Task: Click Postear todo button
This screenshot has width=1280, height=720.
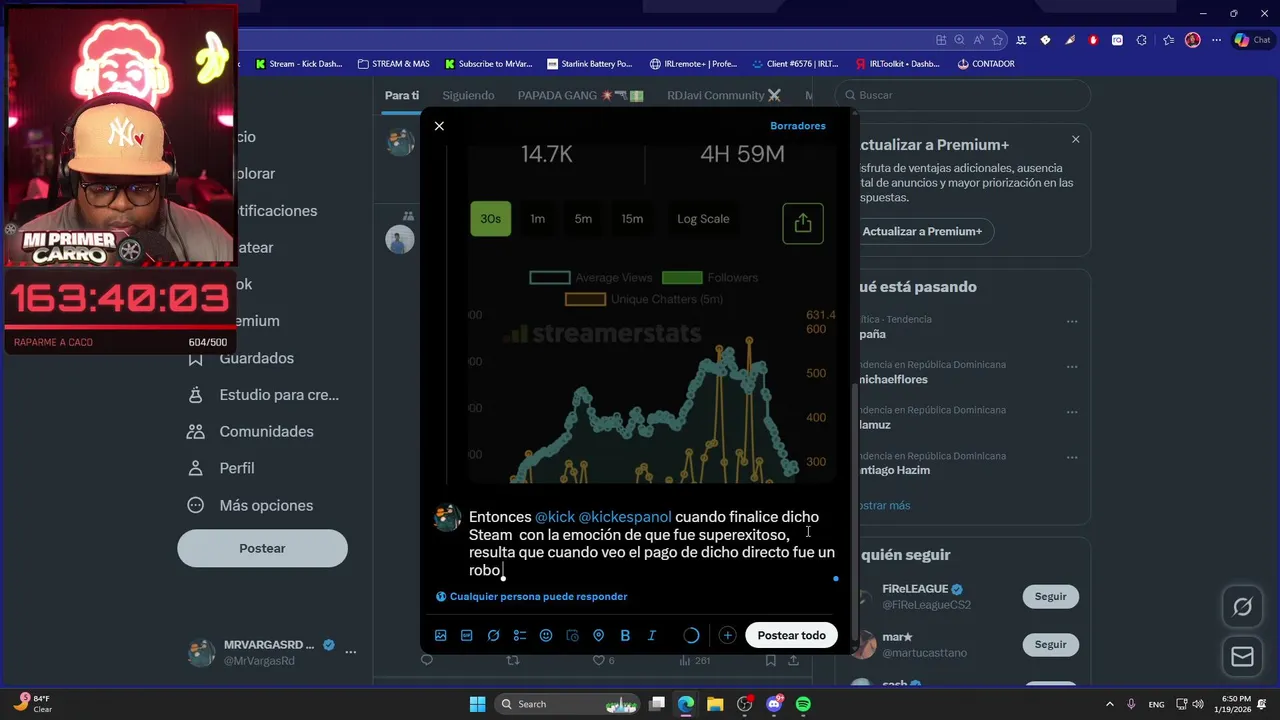Action: point(791,635)
